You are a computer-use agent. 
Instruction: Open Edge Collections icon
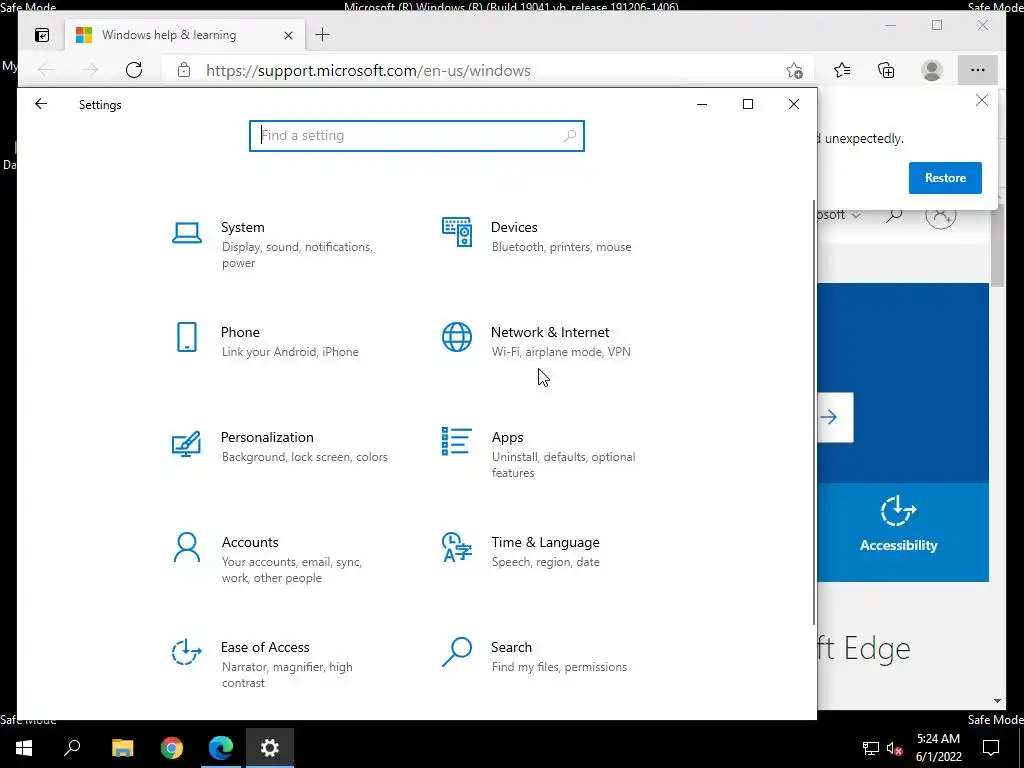point(886,70)
